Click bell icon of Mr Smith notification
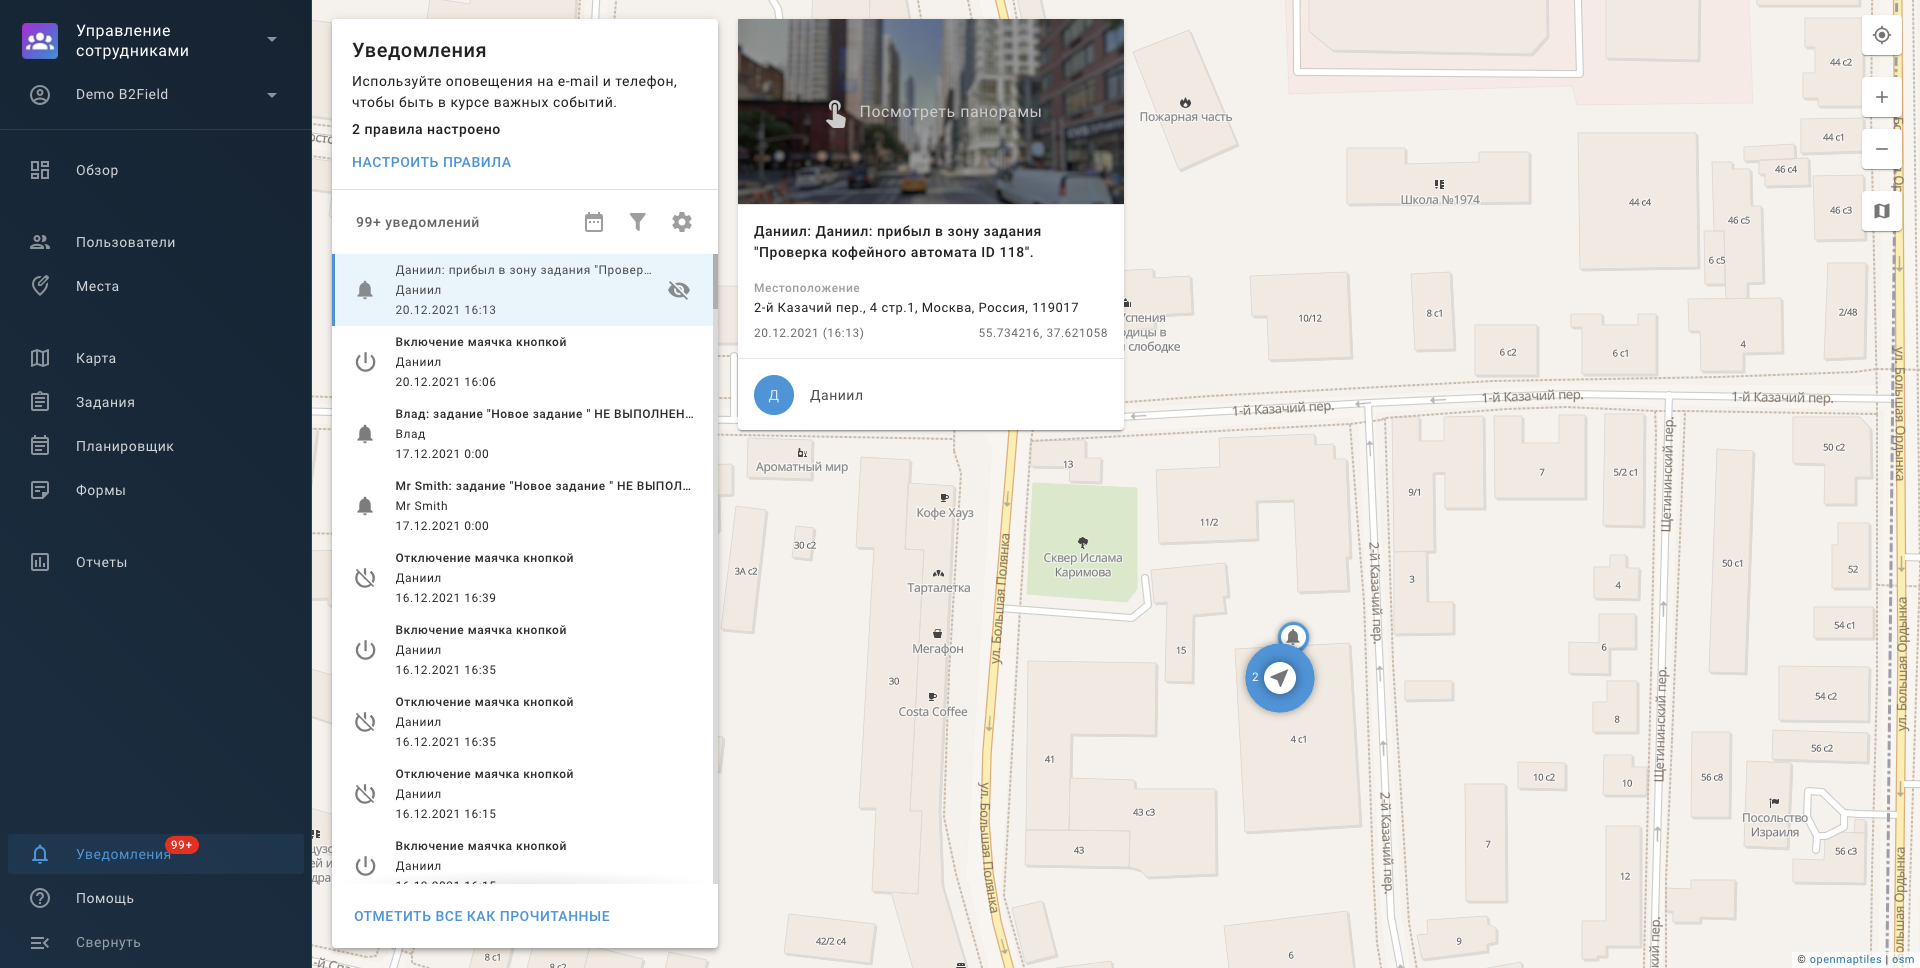 [365, 506]
